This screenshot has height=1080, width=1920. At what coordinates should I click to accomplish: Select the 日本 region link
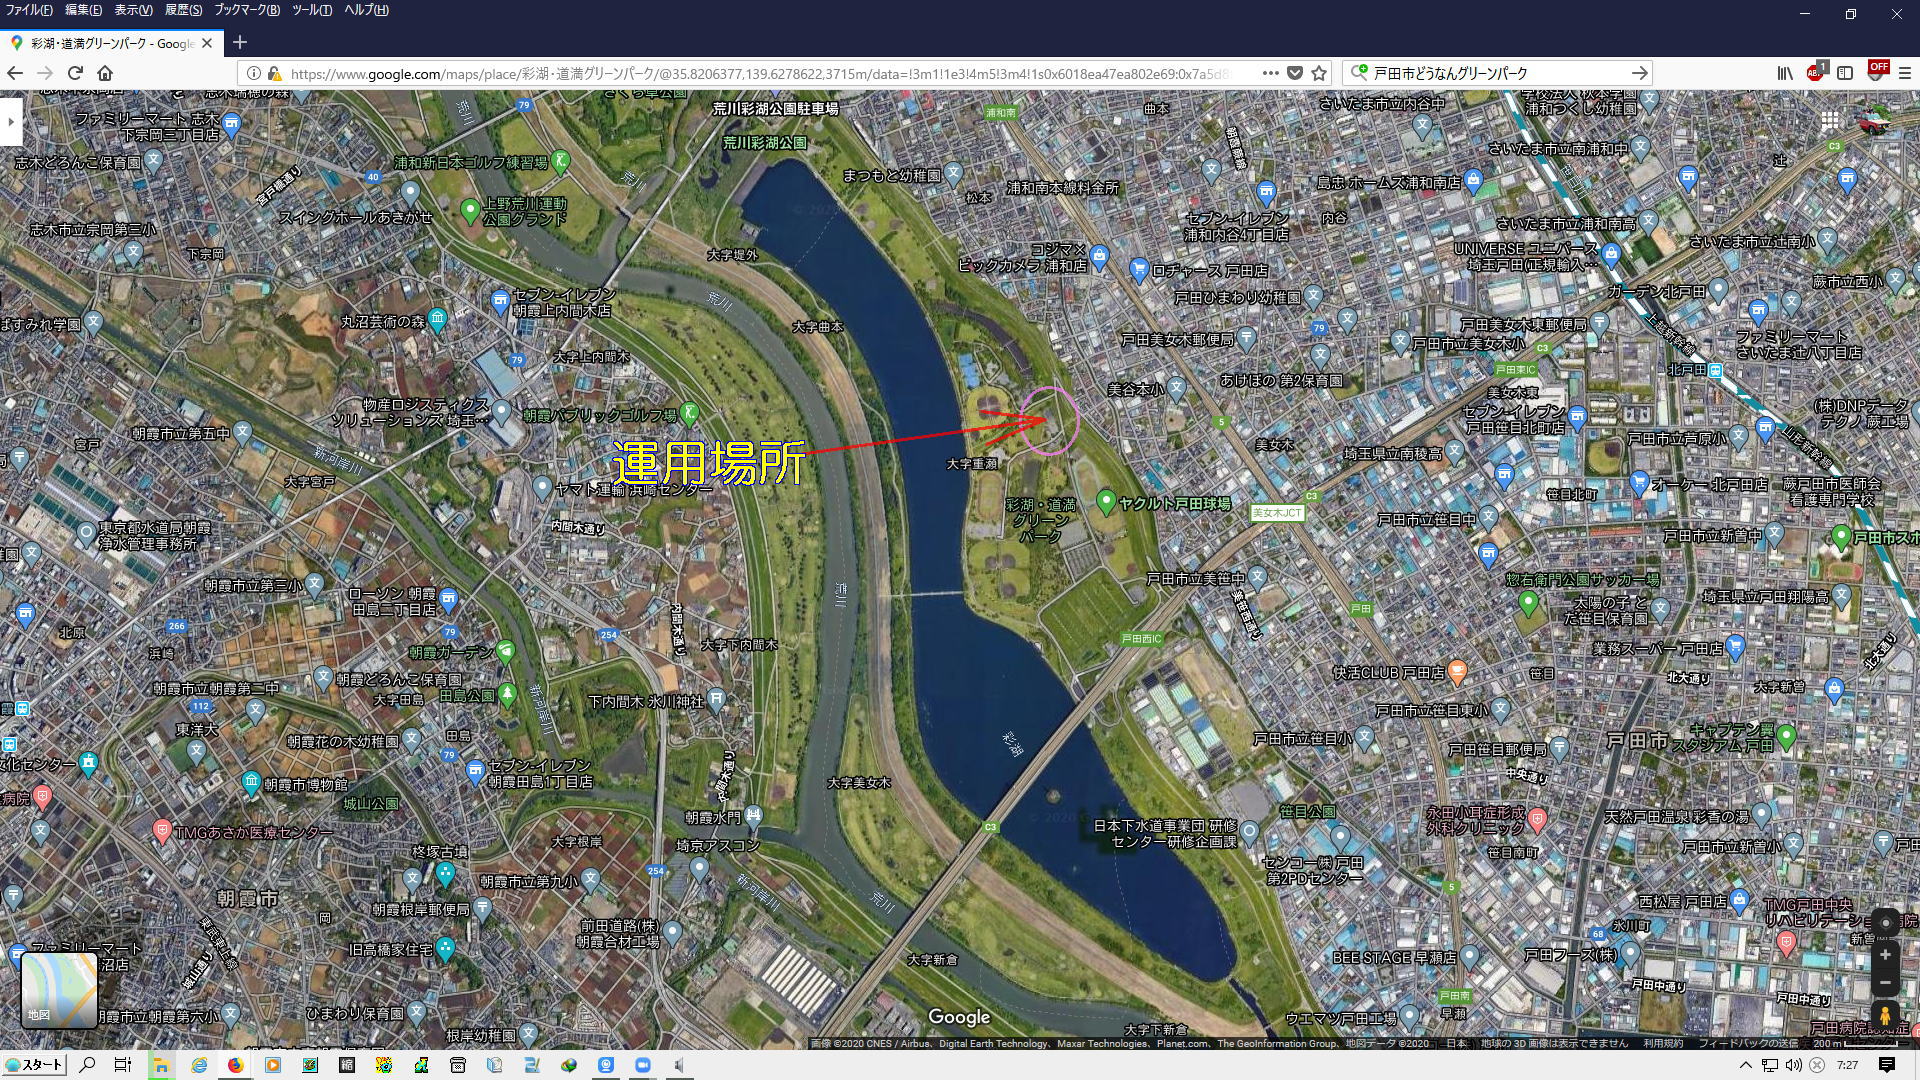[1457, 1043]
